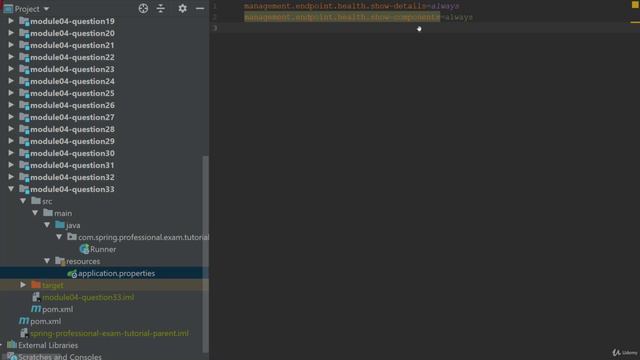Click the package folder icon

(x=72, y=237)
